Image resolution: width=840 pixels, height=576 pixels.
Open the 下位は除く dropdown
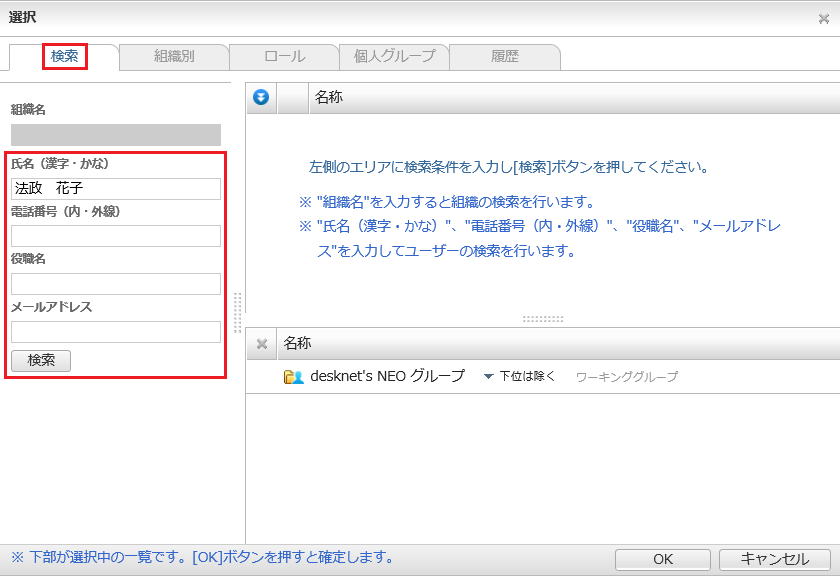coord(520,377)
